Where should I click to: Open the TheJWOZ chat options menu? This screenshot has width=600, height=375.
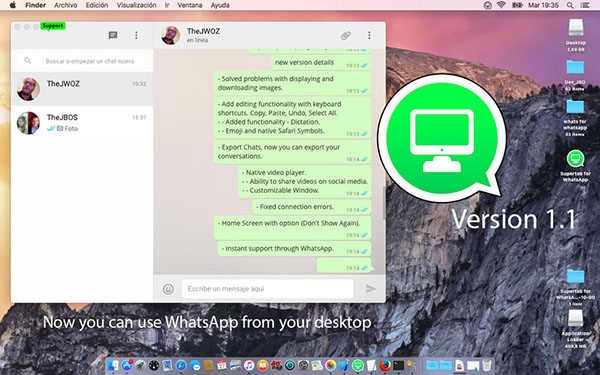click(x=369, y=35)
